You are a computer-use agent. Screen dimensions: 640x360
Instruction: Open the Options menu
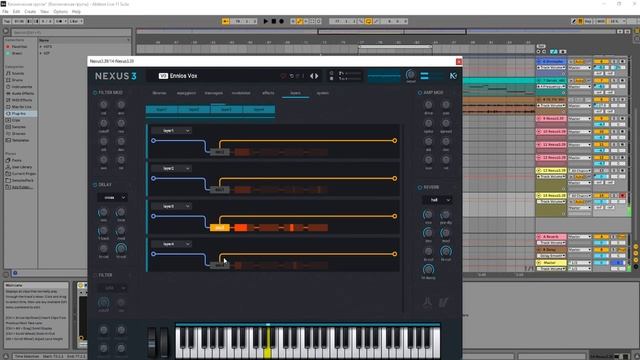(x=60, y=11)
